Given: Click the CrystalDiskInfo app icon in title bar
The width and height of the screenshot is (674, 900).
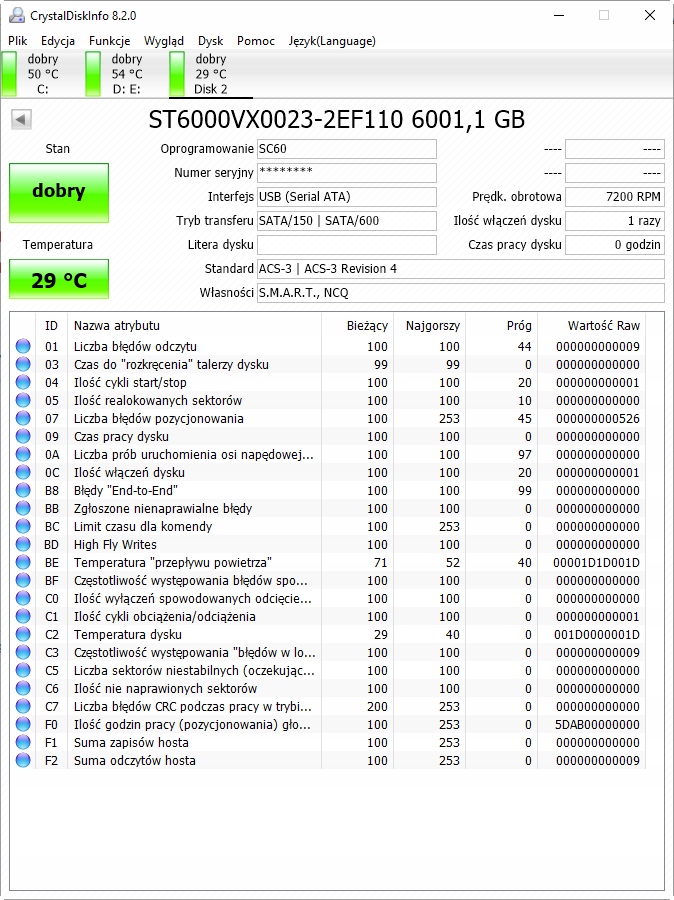Looking at the screenshot, I should coord(17,15).
